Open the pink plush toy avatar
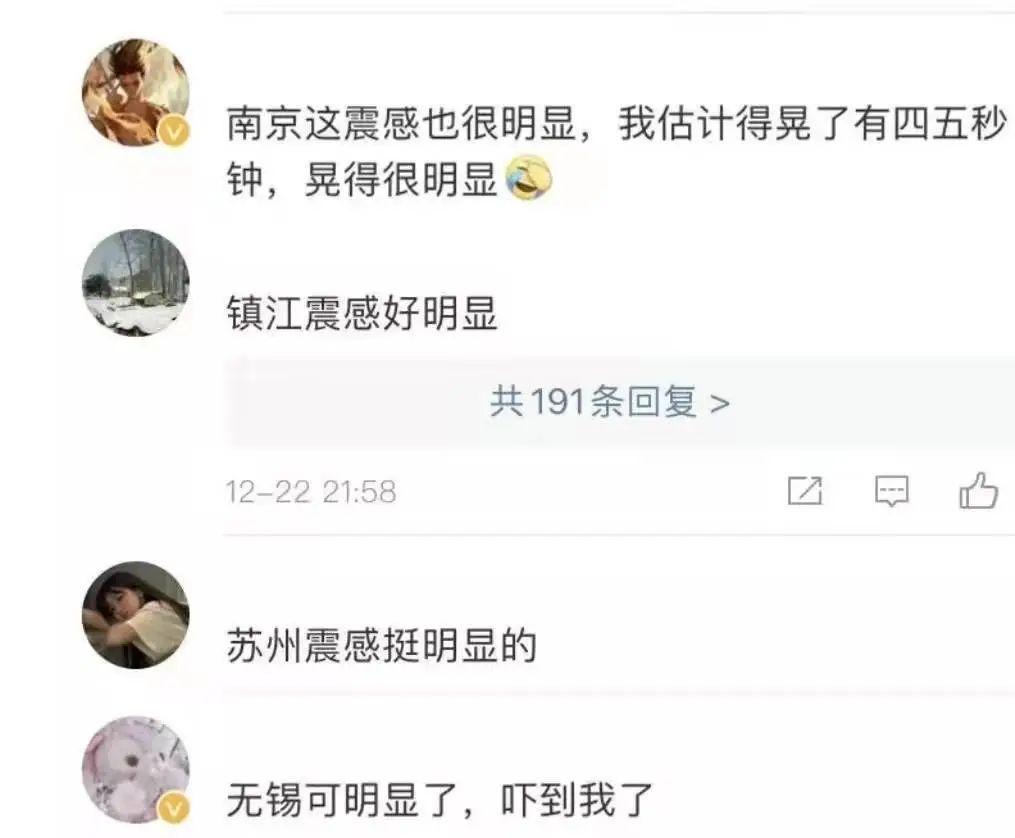This screenshot has width=1015, height=838. [x=136, y=769]
